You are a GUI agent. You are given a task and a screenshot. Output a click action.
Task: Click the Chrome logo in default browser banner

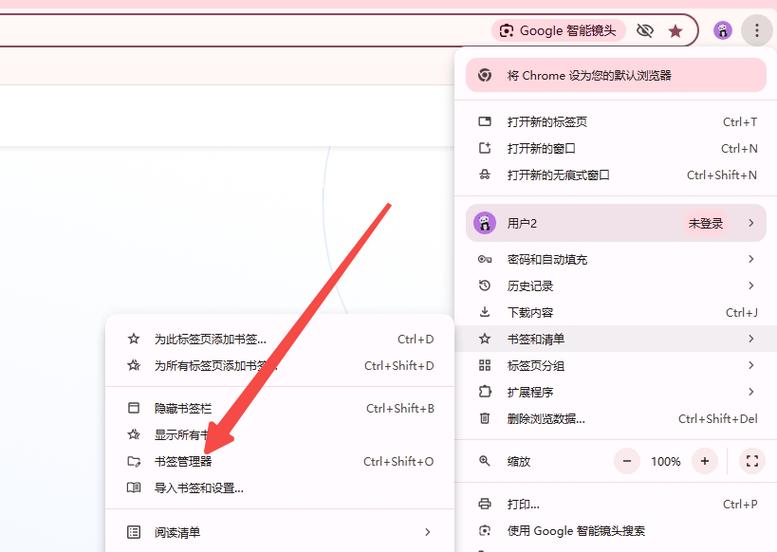485,75
